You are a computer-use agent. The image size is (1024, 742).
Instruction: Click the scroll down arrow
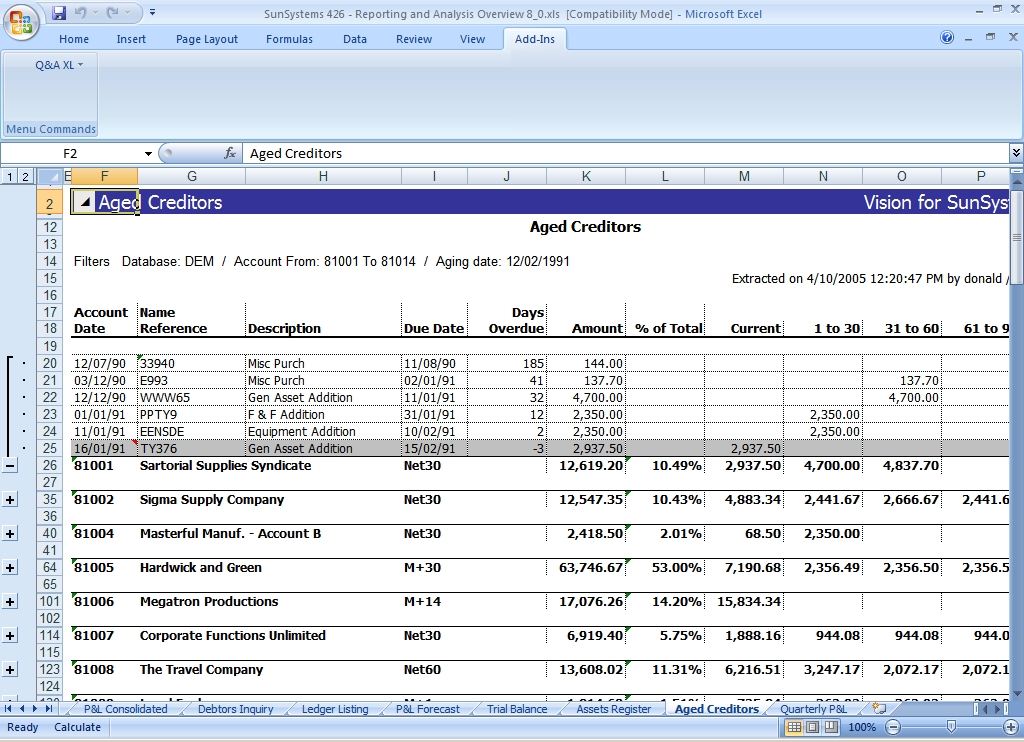[1017, 694]
